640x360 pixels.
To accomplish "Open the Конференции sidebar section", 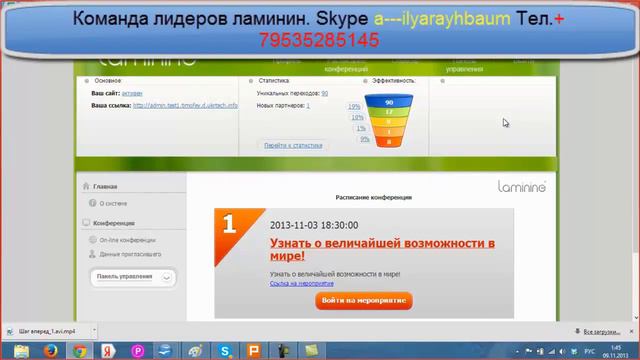I will point(114,223).
